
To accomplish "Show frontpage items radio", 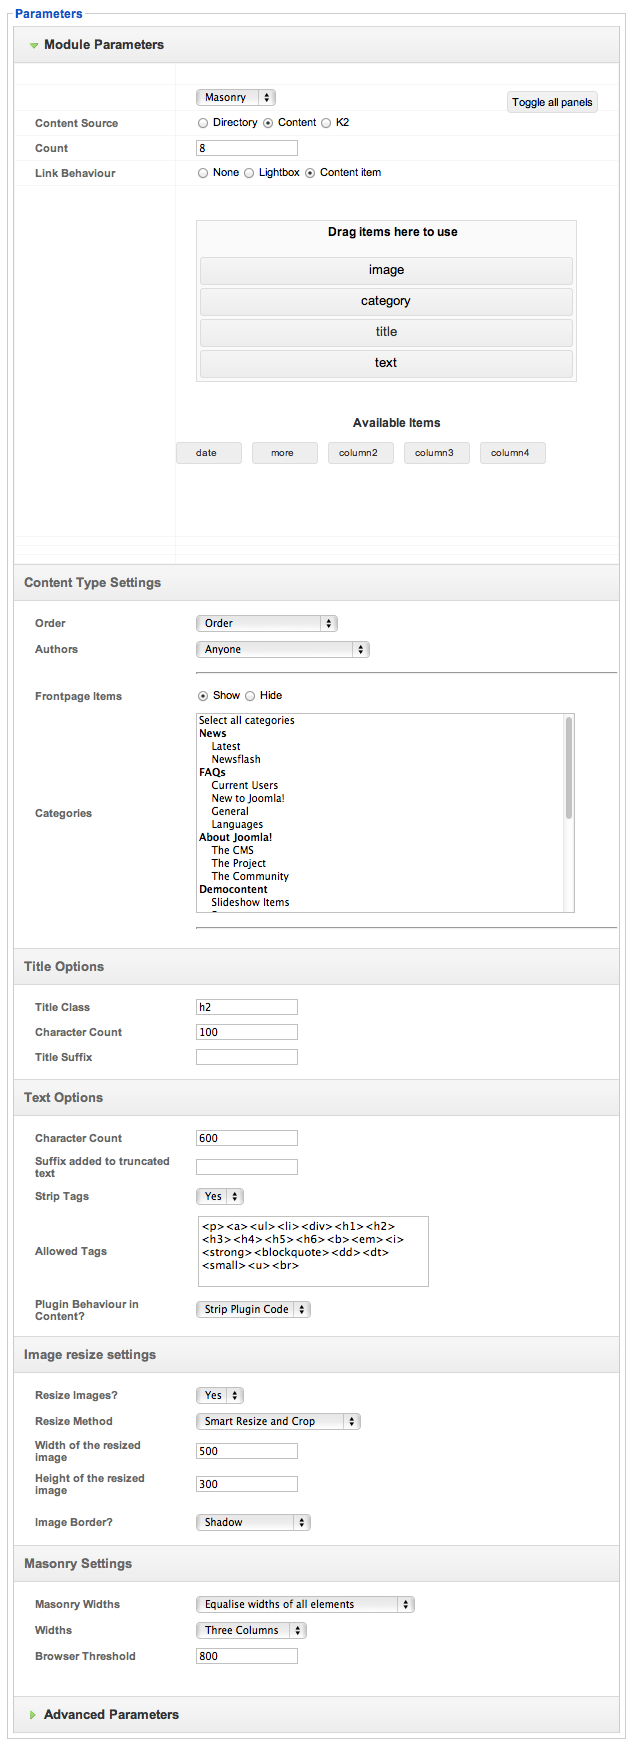I will click(x=203, y=696).
